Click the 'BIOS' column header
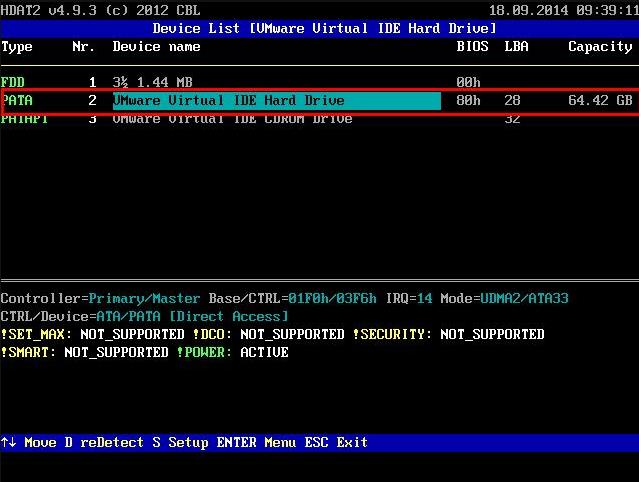The image size is (639, 482). [x=472, y=47]
